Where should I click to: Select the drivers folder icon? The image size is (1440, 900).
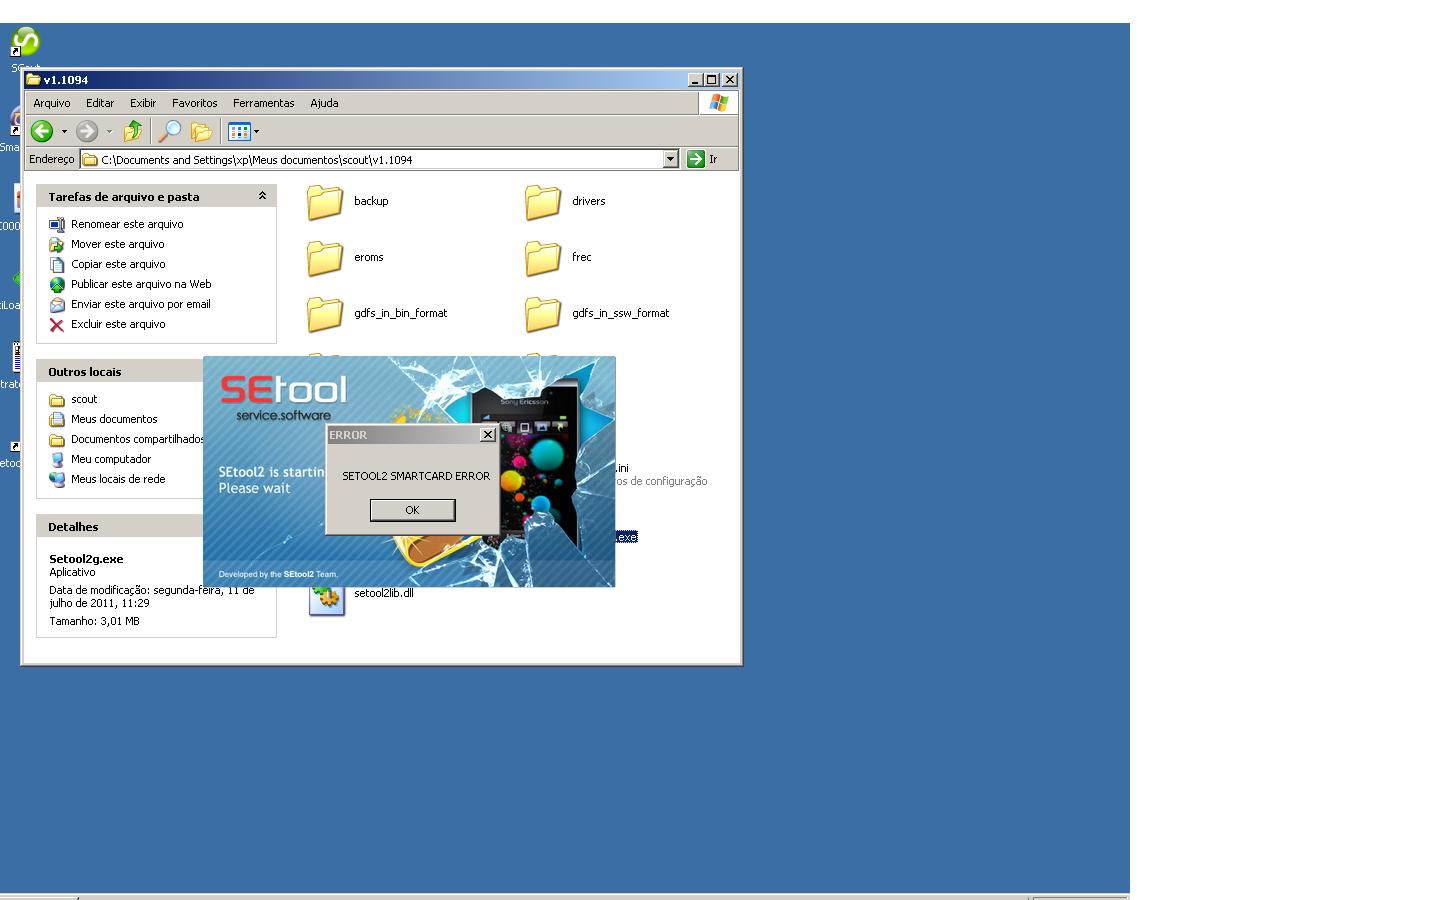(x=543, y=202)
